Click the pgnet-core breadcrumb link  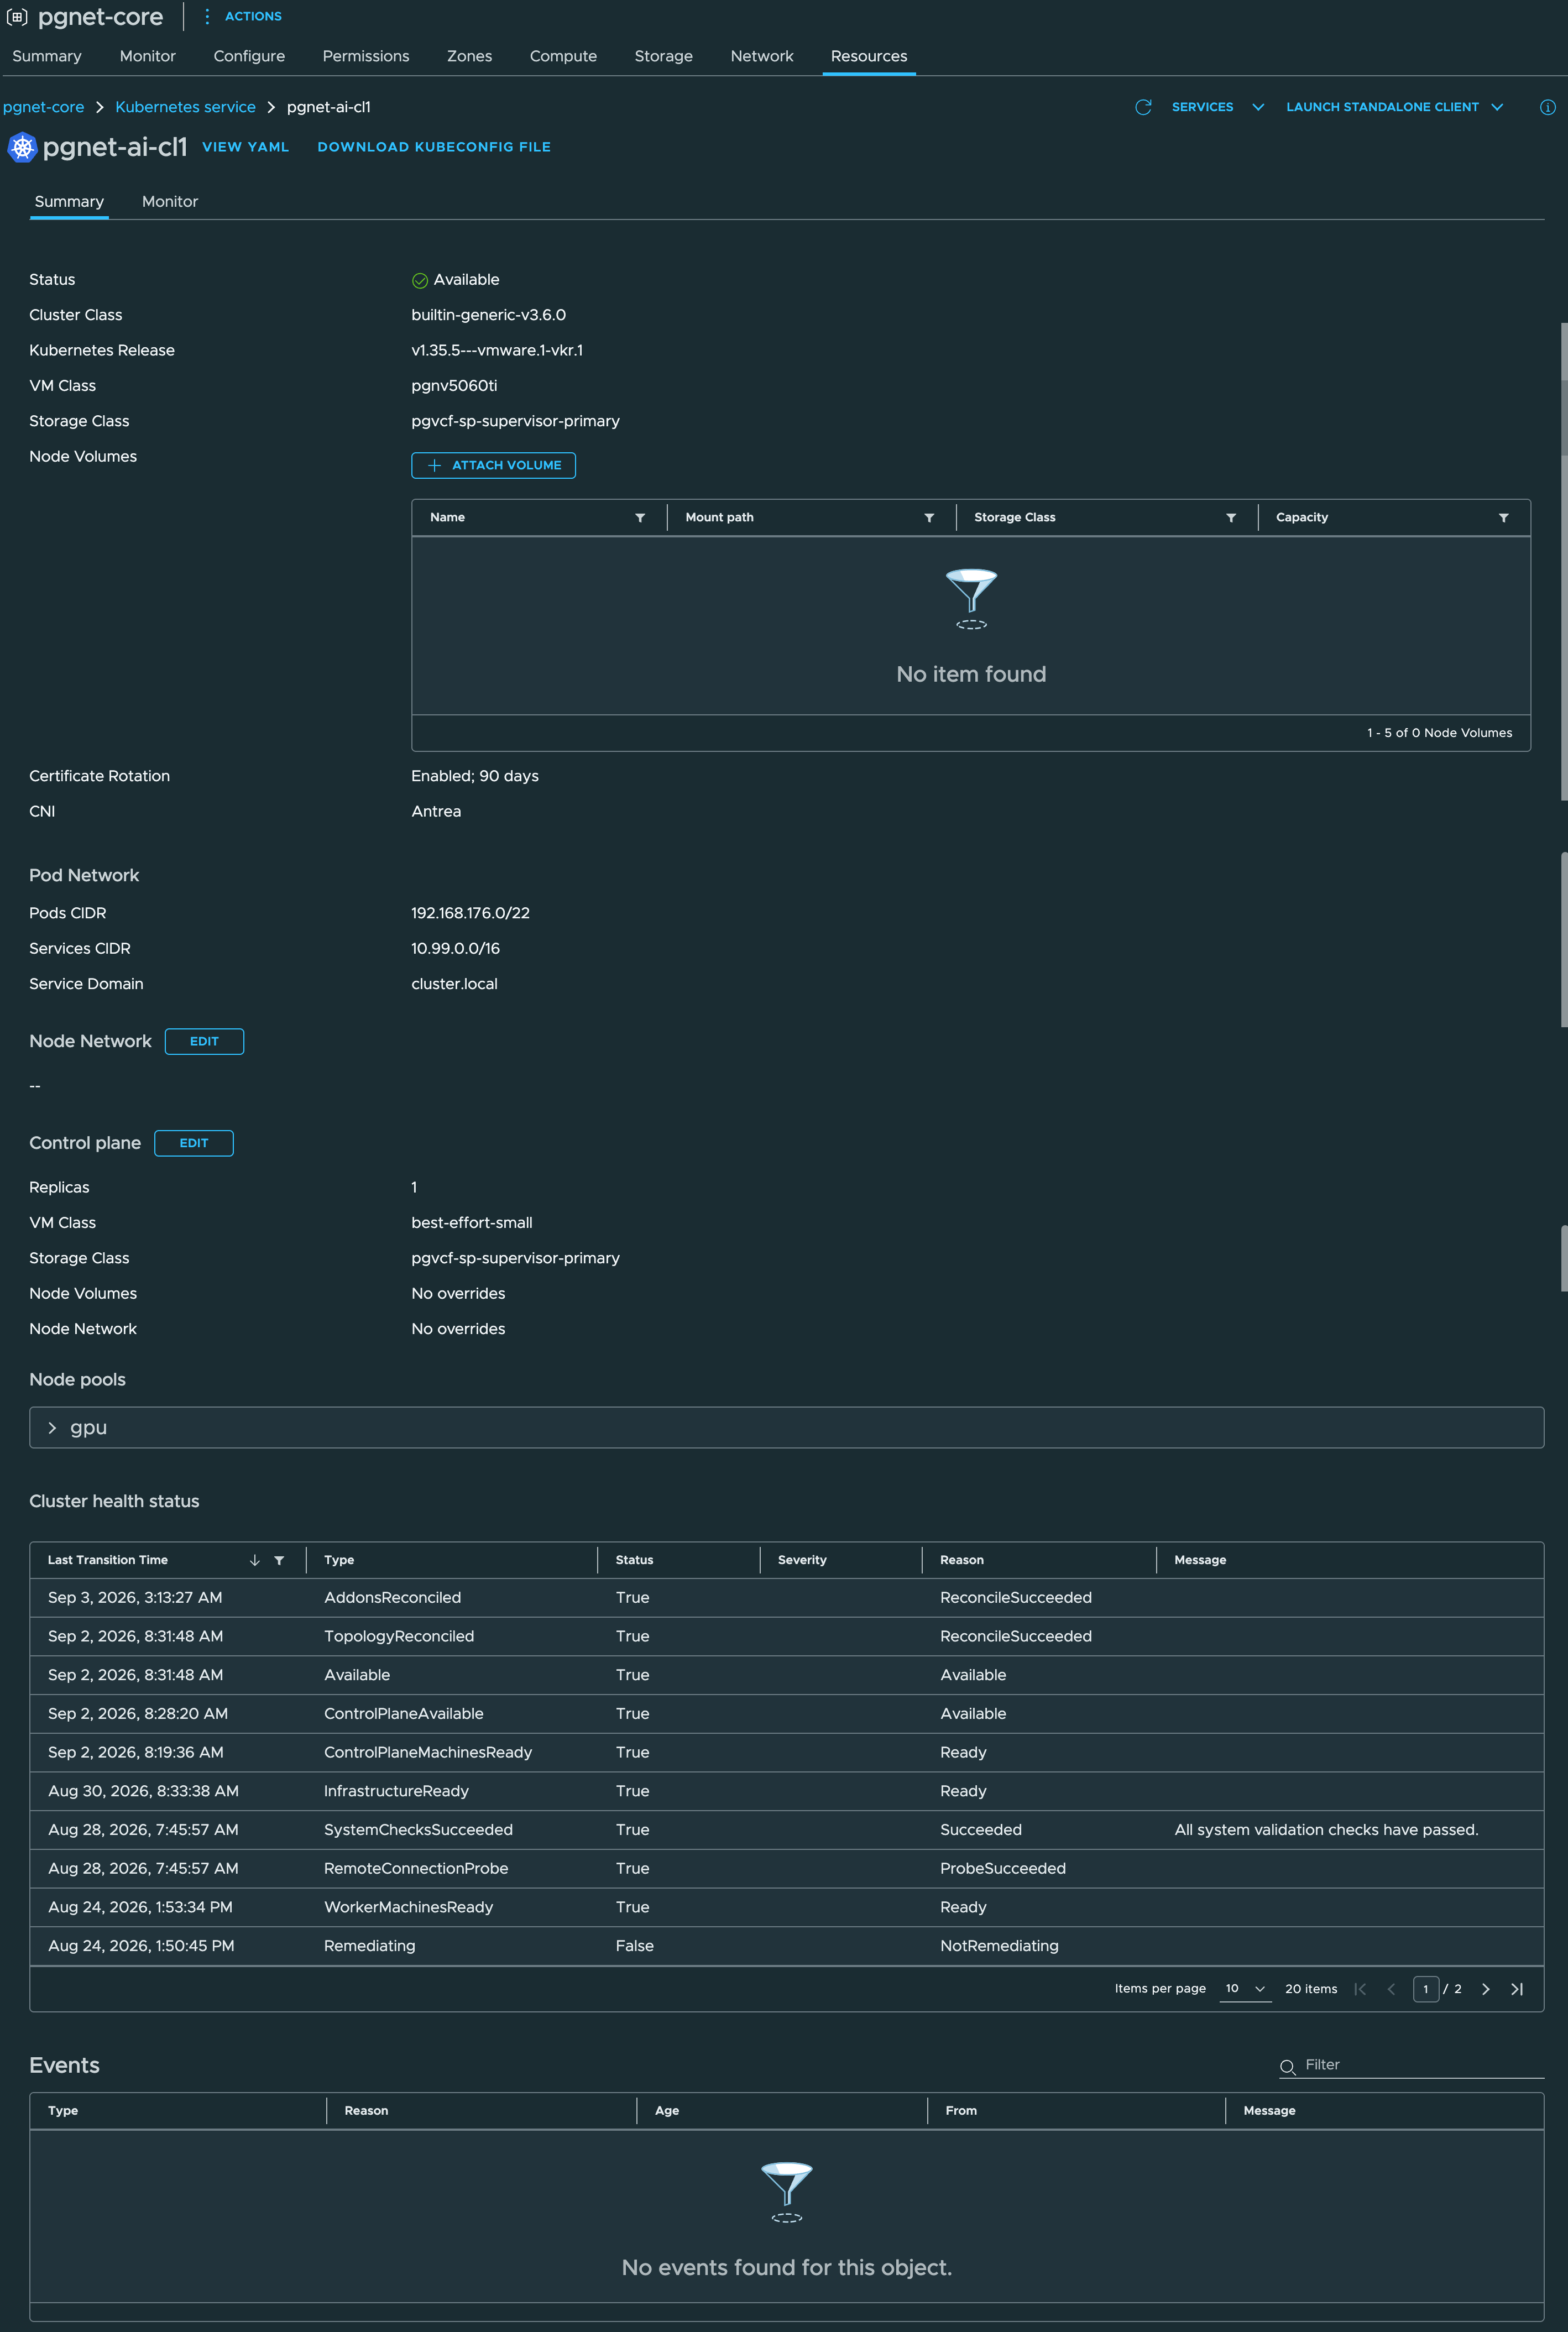(x=43, y=107)
